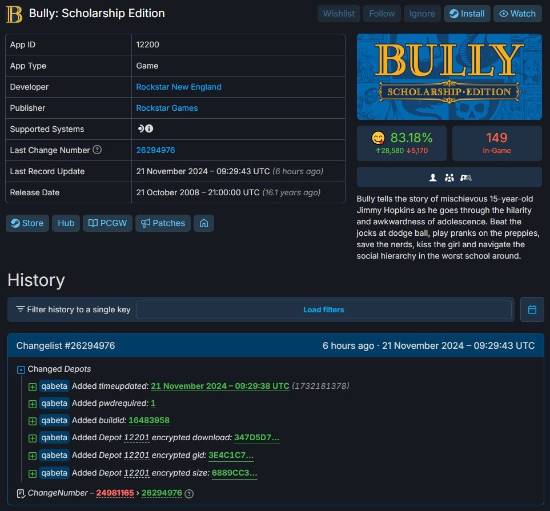Open the Rockstar New England developer link
This screenshot has height=511, width=550.
pyautogui.click(x=179, y=87)
